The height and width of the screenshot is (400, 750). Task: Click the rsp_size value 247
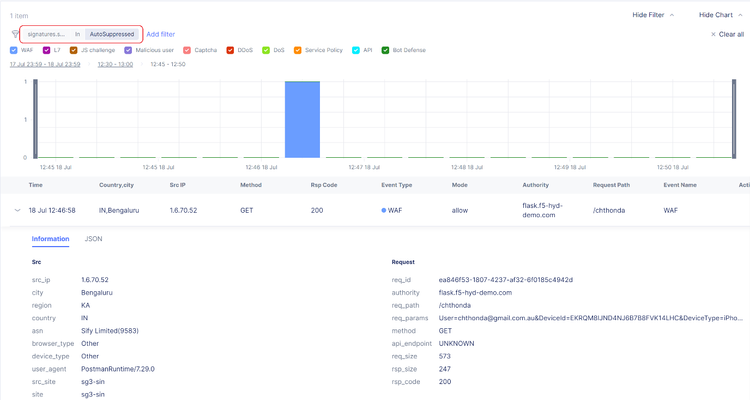(x=444, y=369)
